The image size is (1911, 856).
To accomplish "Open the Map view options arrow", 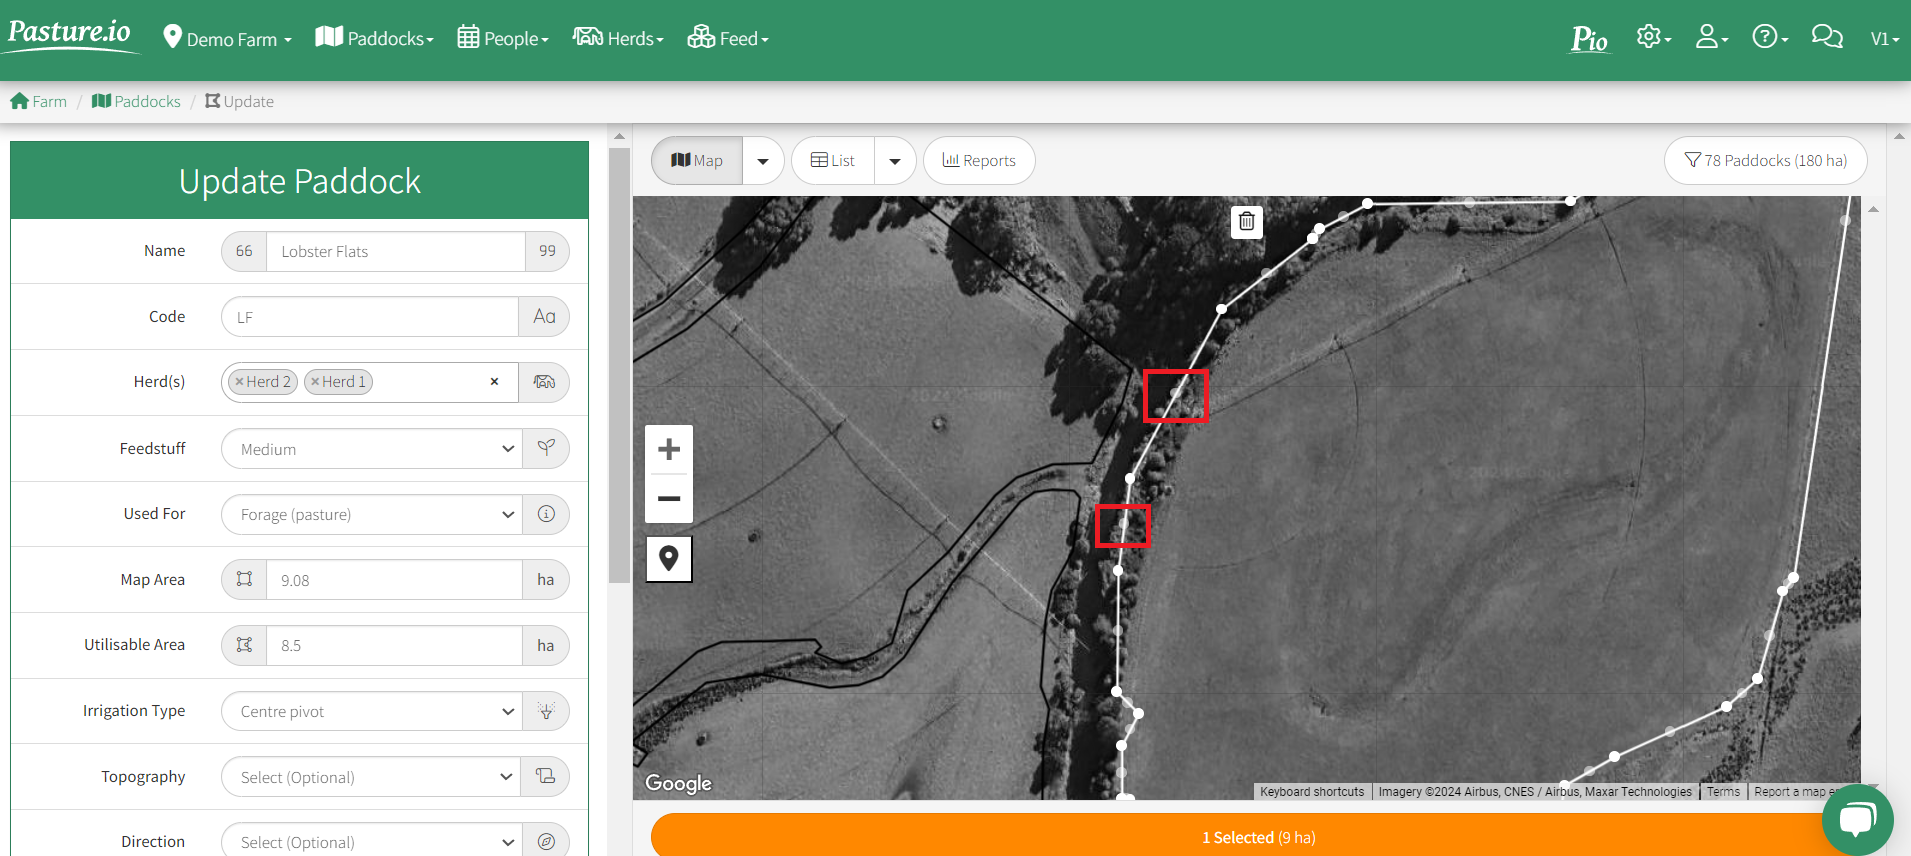I will [763, 161].
